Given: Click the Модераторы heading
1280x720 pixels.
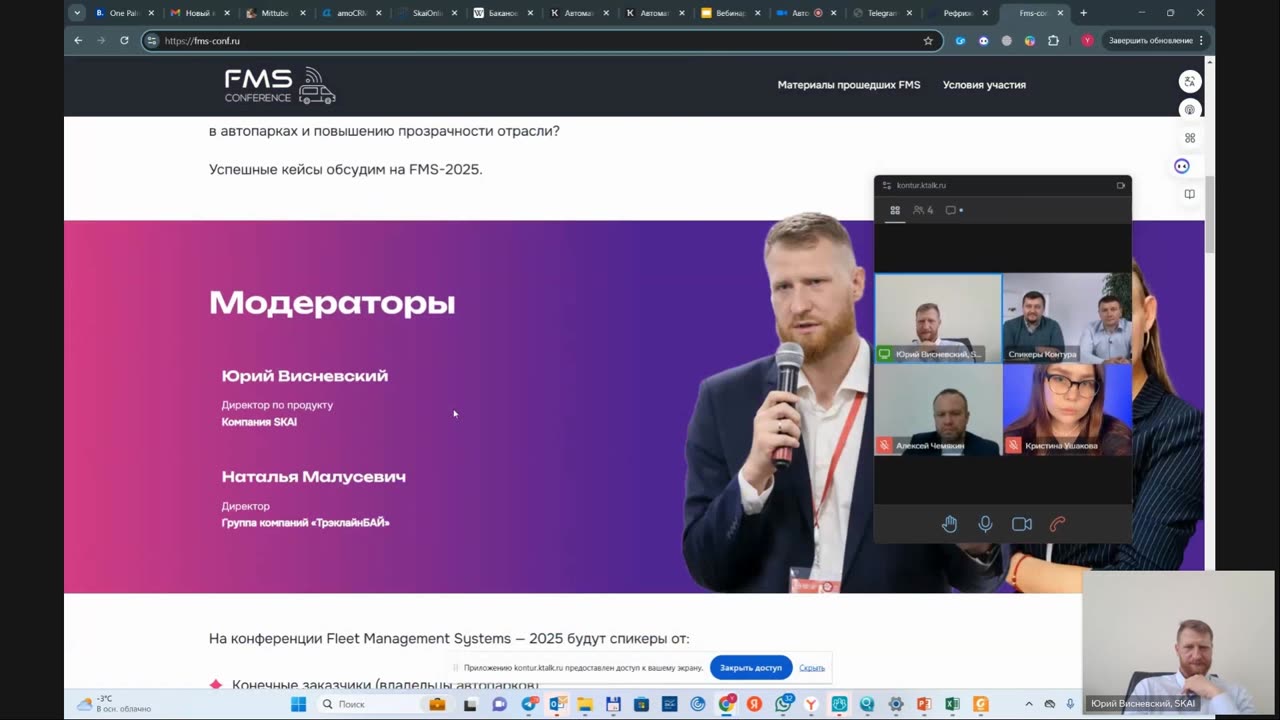Looking at the screenshot, I should tap(332, 302).
